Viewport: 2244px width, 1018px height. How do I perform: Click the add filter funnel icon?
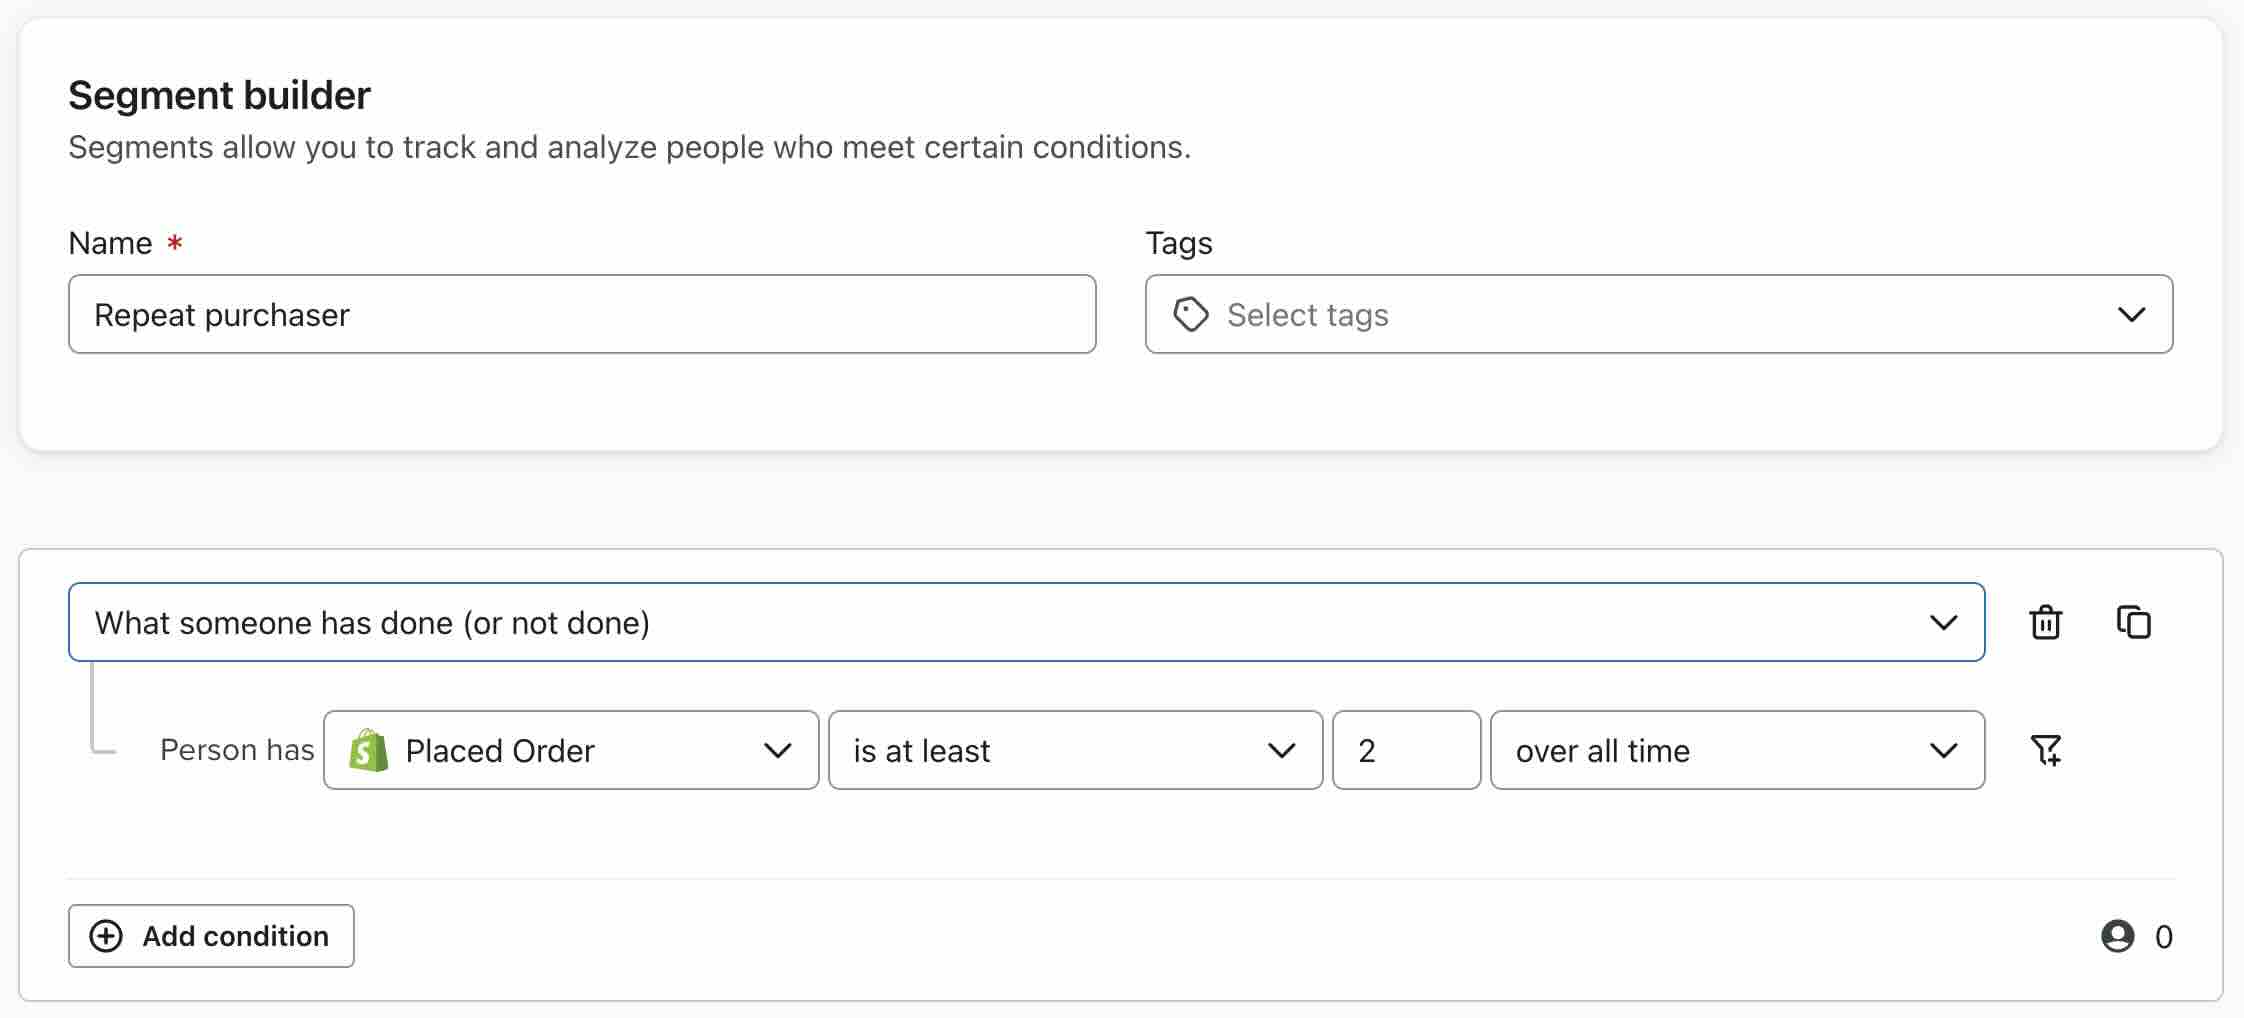pyautogui.click(x=2045, y=750)
